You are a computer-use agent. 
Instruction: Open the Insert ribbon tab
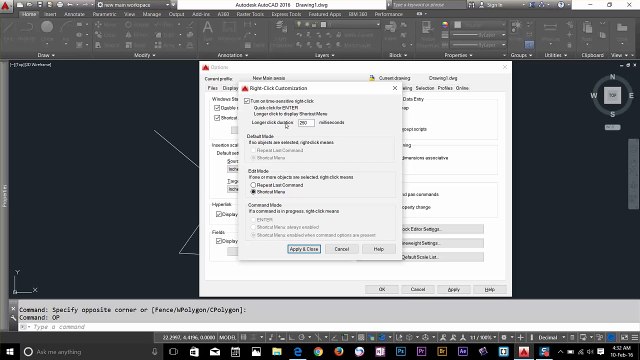[x=50, y=14]
